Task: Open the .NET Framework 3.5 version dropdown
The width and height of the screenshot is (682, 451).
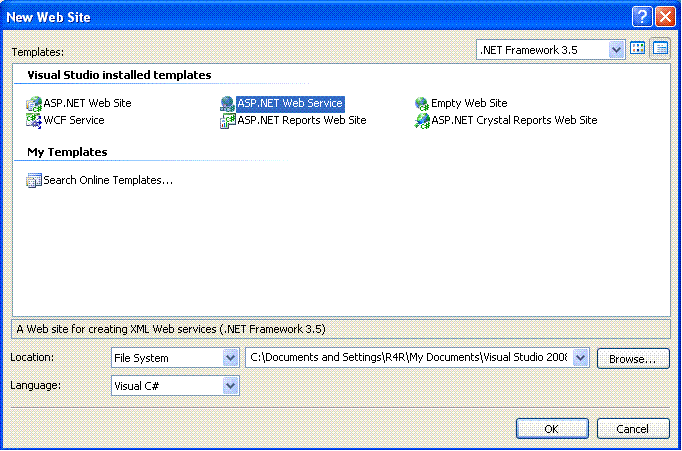Action: [616, 50]
